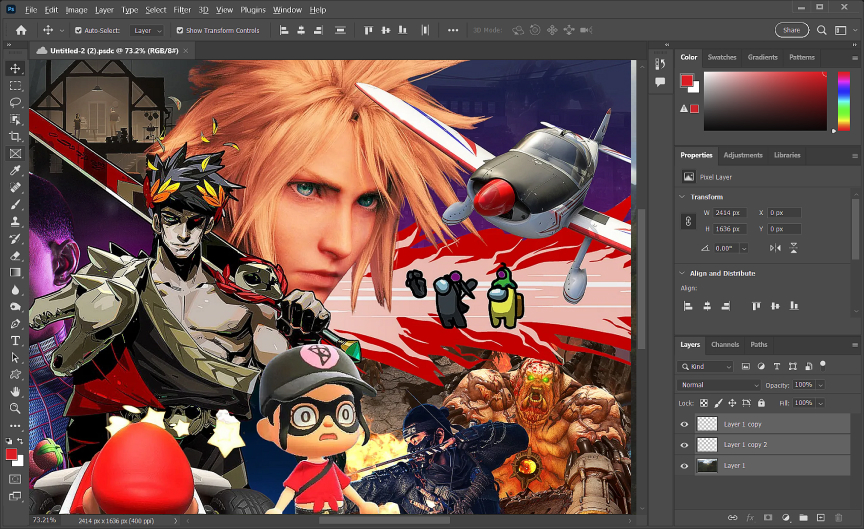The image size is (864, 529).
Task: Open the Image menu
Action: click(x=76, y=10)
